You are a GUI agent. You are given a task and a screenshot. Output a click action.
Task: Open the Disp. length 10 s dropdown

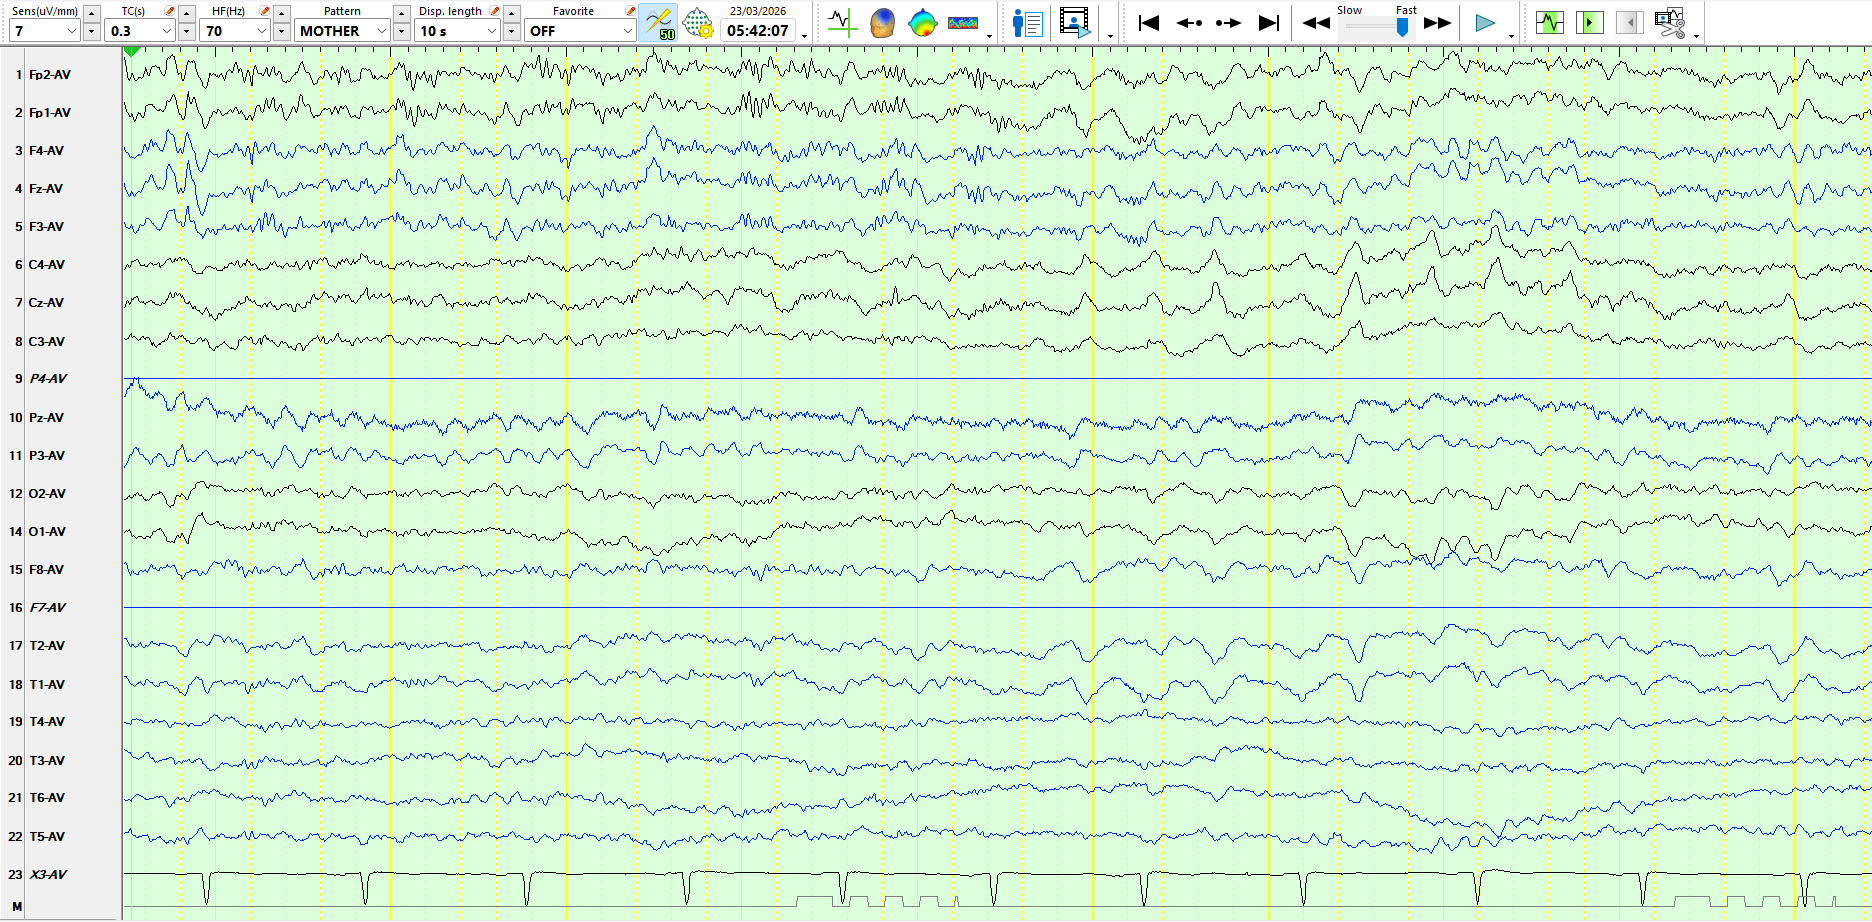click(491, 31)
